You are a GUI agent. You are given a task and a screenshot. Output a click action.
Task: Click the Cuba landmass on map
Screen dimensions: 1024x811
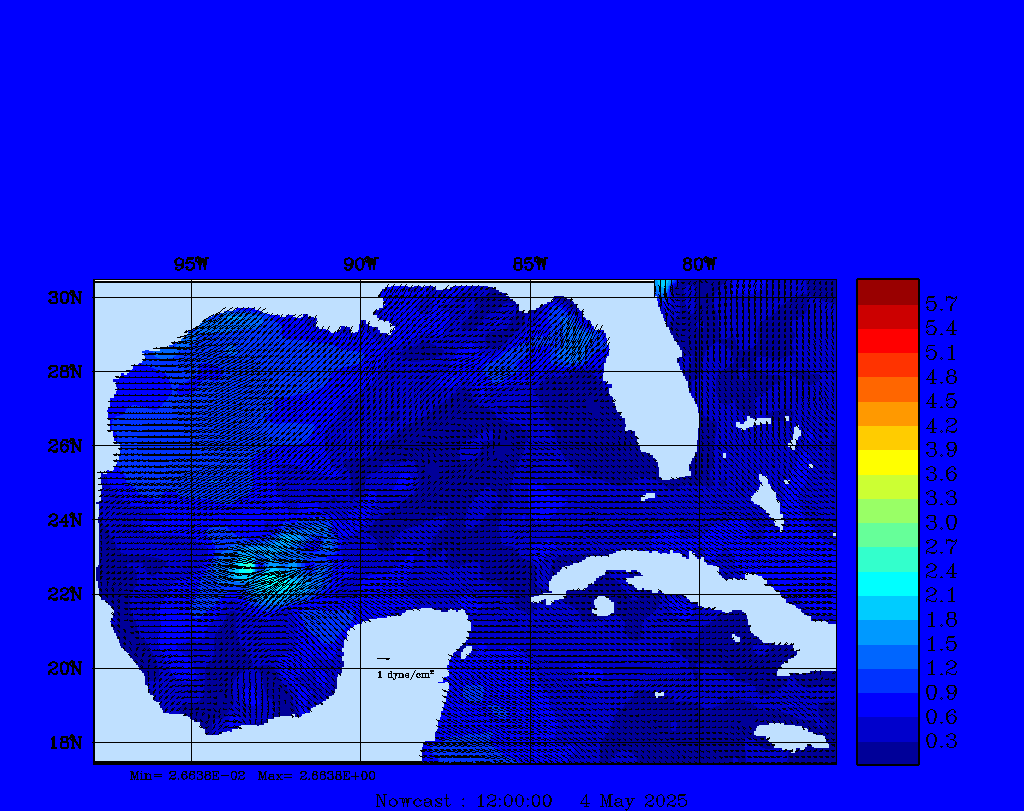(686, 575)
